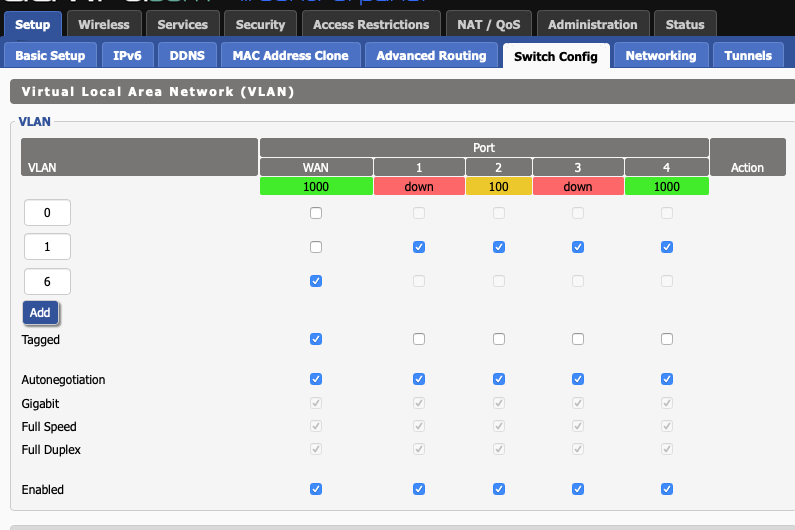The image size is (795, 530).
Task: Open the Networking sub-tab
Action: click(661, 55)
